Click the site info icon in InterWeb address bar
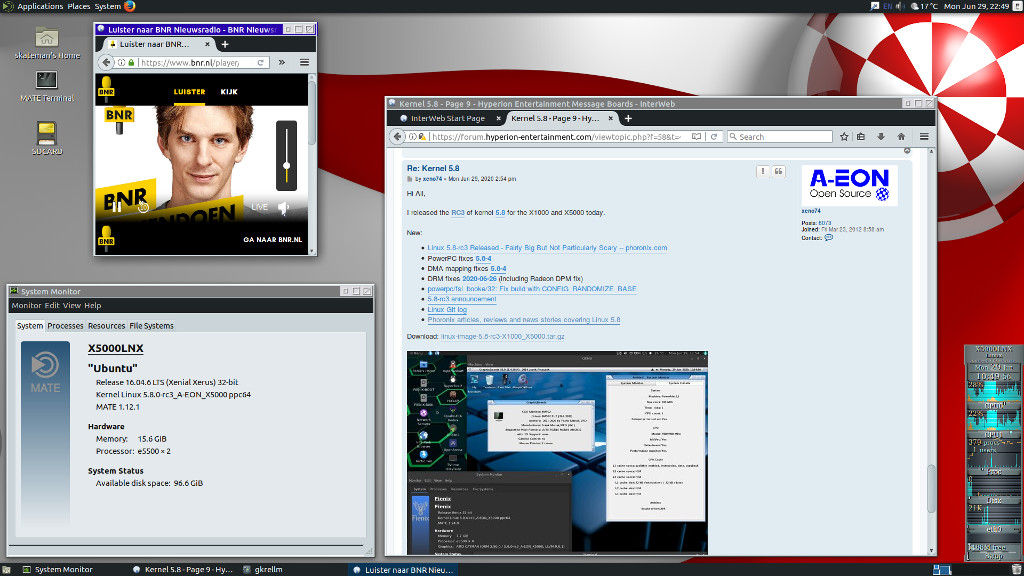 (x=413, y=136)
